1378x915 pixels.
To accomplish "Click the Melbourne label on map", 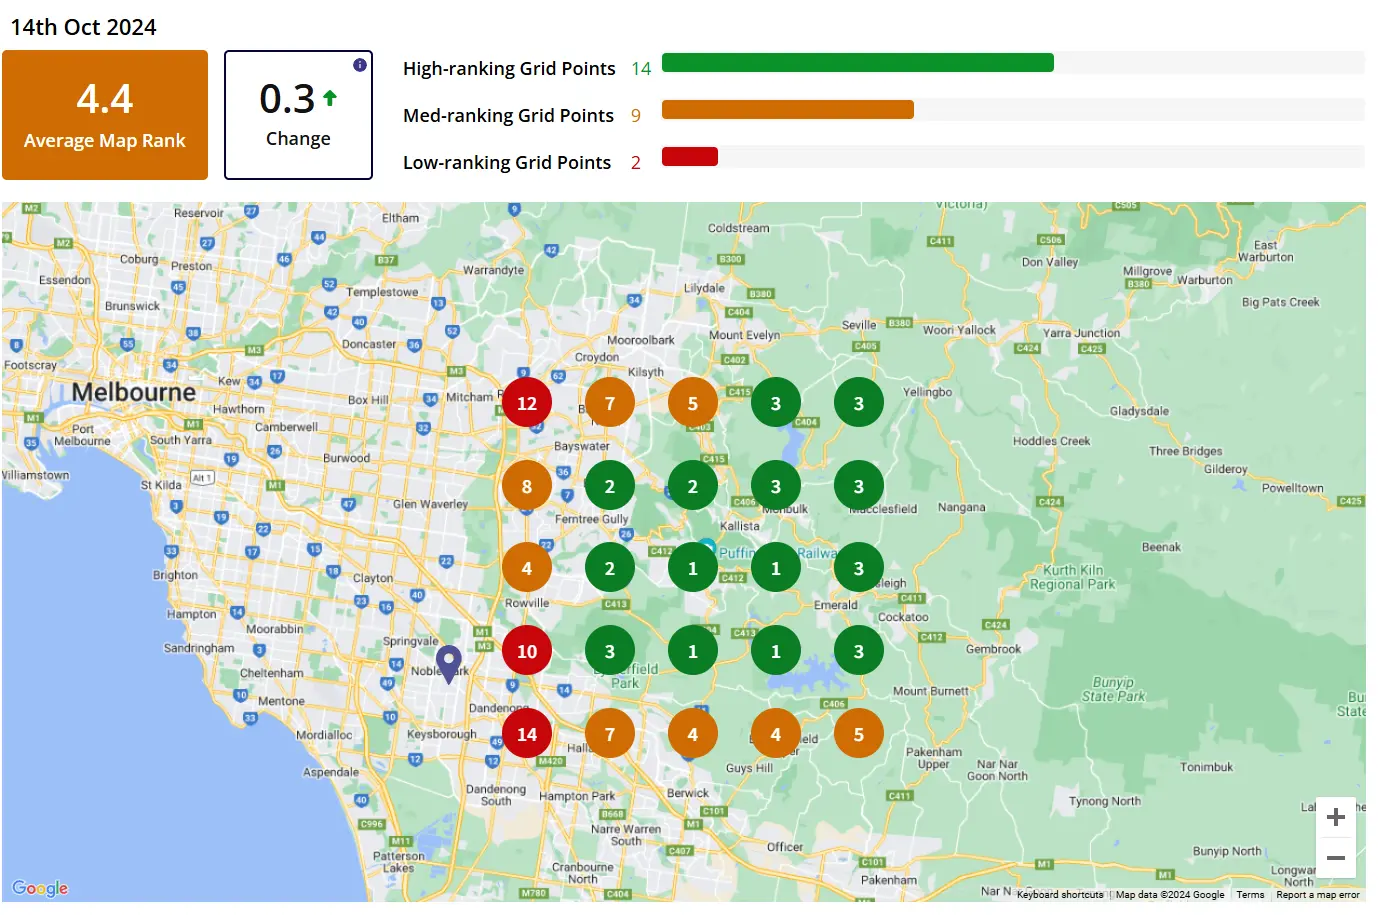I will pos(134,392).
